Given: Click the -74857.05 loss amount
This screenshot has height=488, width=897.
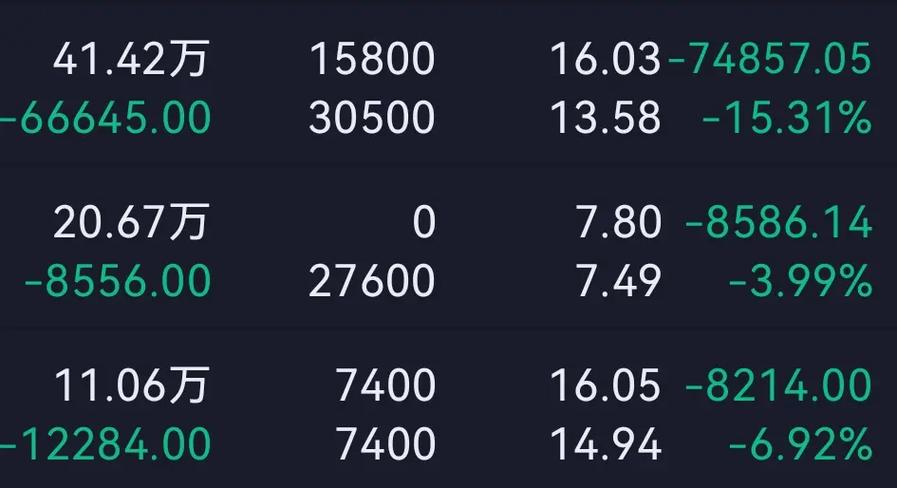Looking at the screenshot, I should [x=769, y=59].
